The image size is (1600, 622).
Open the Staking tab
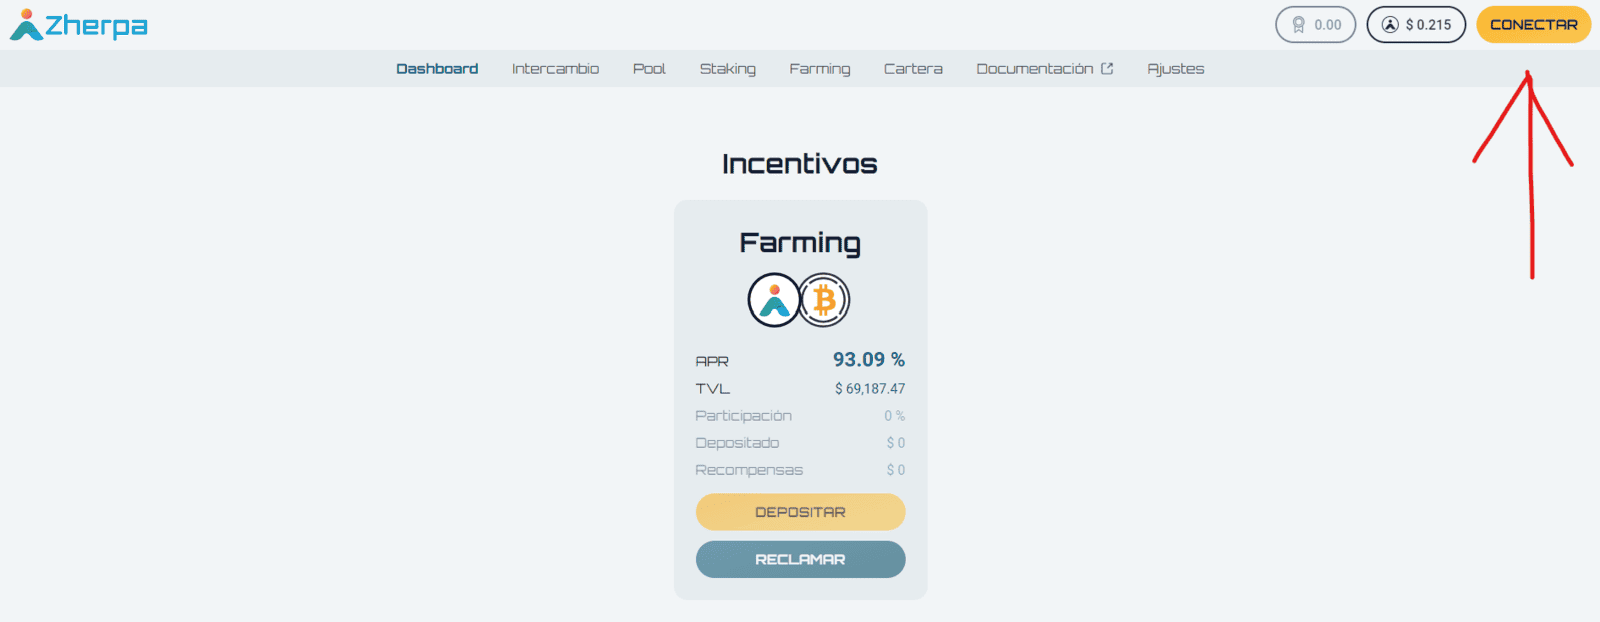pyautogui.click(x=727, y=69)
